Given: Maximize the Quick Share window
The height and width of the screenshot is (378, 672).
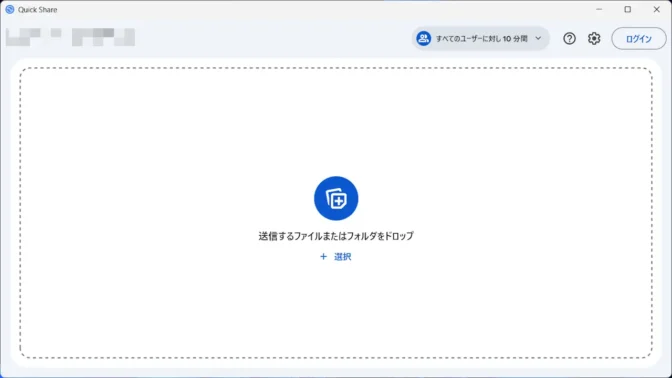Looking at the screenshot, I should [627, 9].
